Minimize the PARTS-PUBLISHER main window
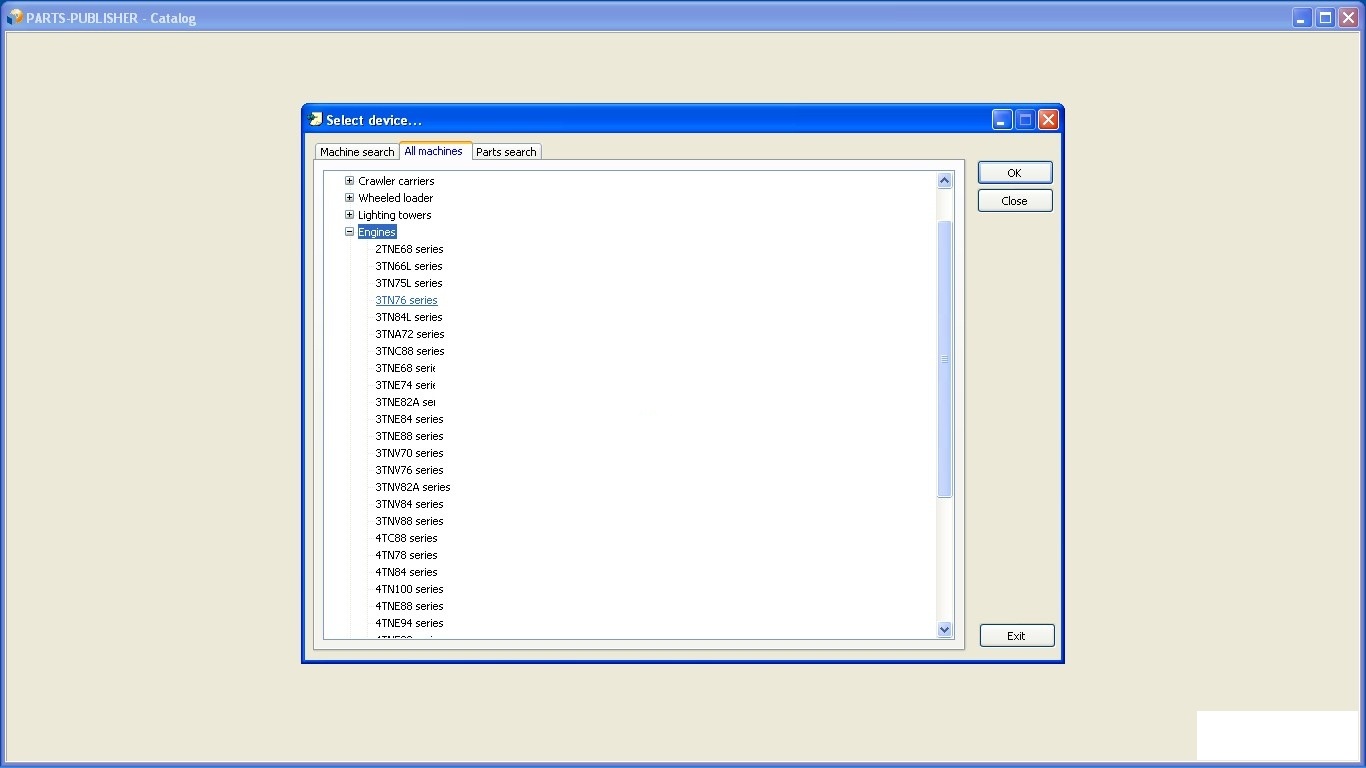This screenshot has width=1366, height=768. point(1302,17)
